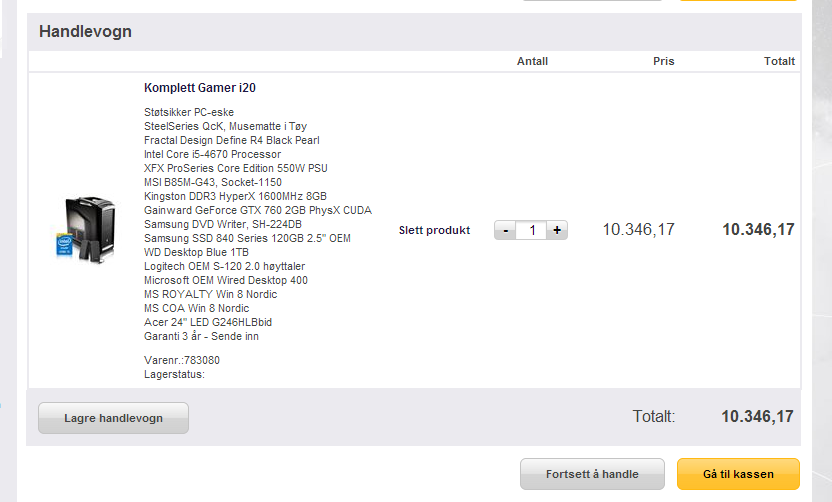The width and height of the screenshot is (832, 502).
Task: Click Fractal Design Define R4 Black Pearl
Action: coord(232,140)
